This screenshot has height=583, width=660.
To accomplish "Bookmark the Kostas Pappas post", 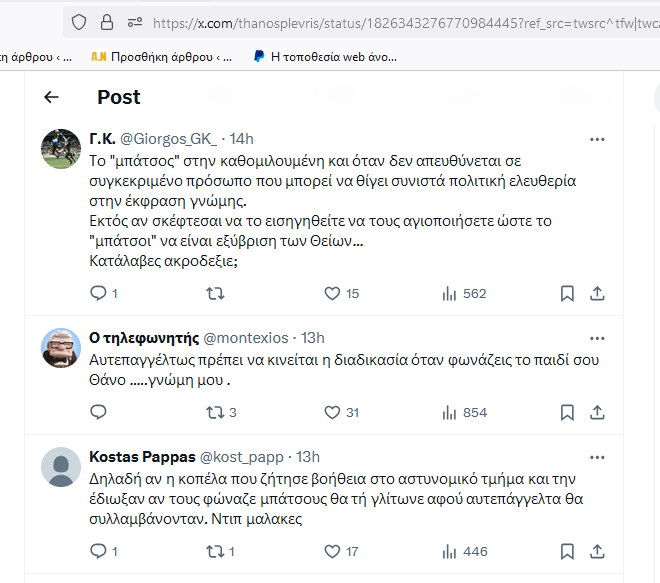I will pos(567,551).
